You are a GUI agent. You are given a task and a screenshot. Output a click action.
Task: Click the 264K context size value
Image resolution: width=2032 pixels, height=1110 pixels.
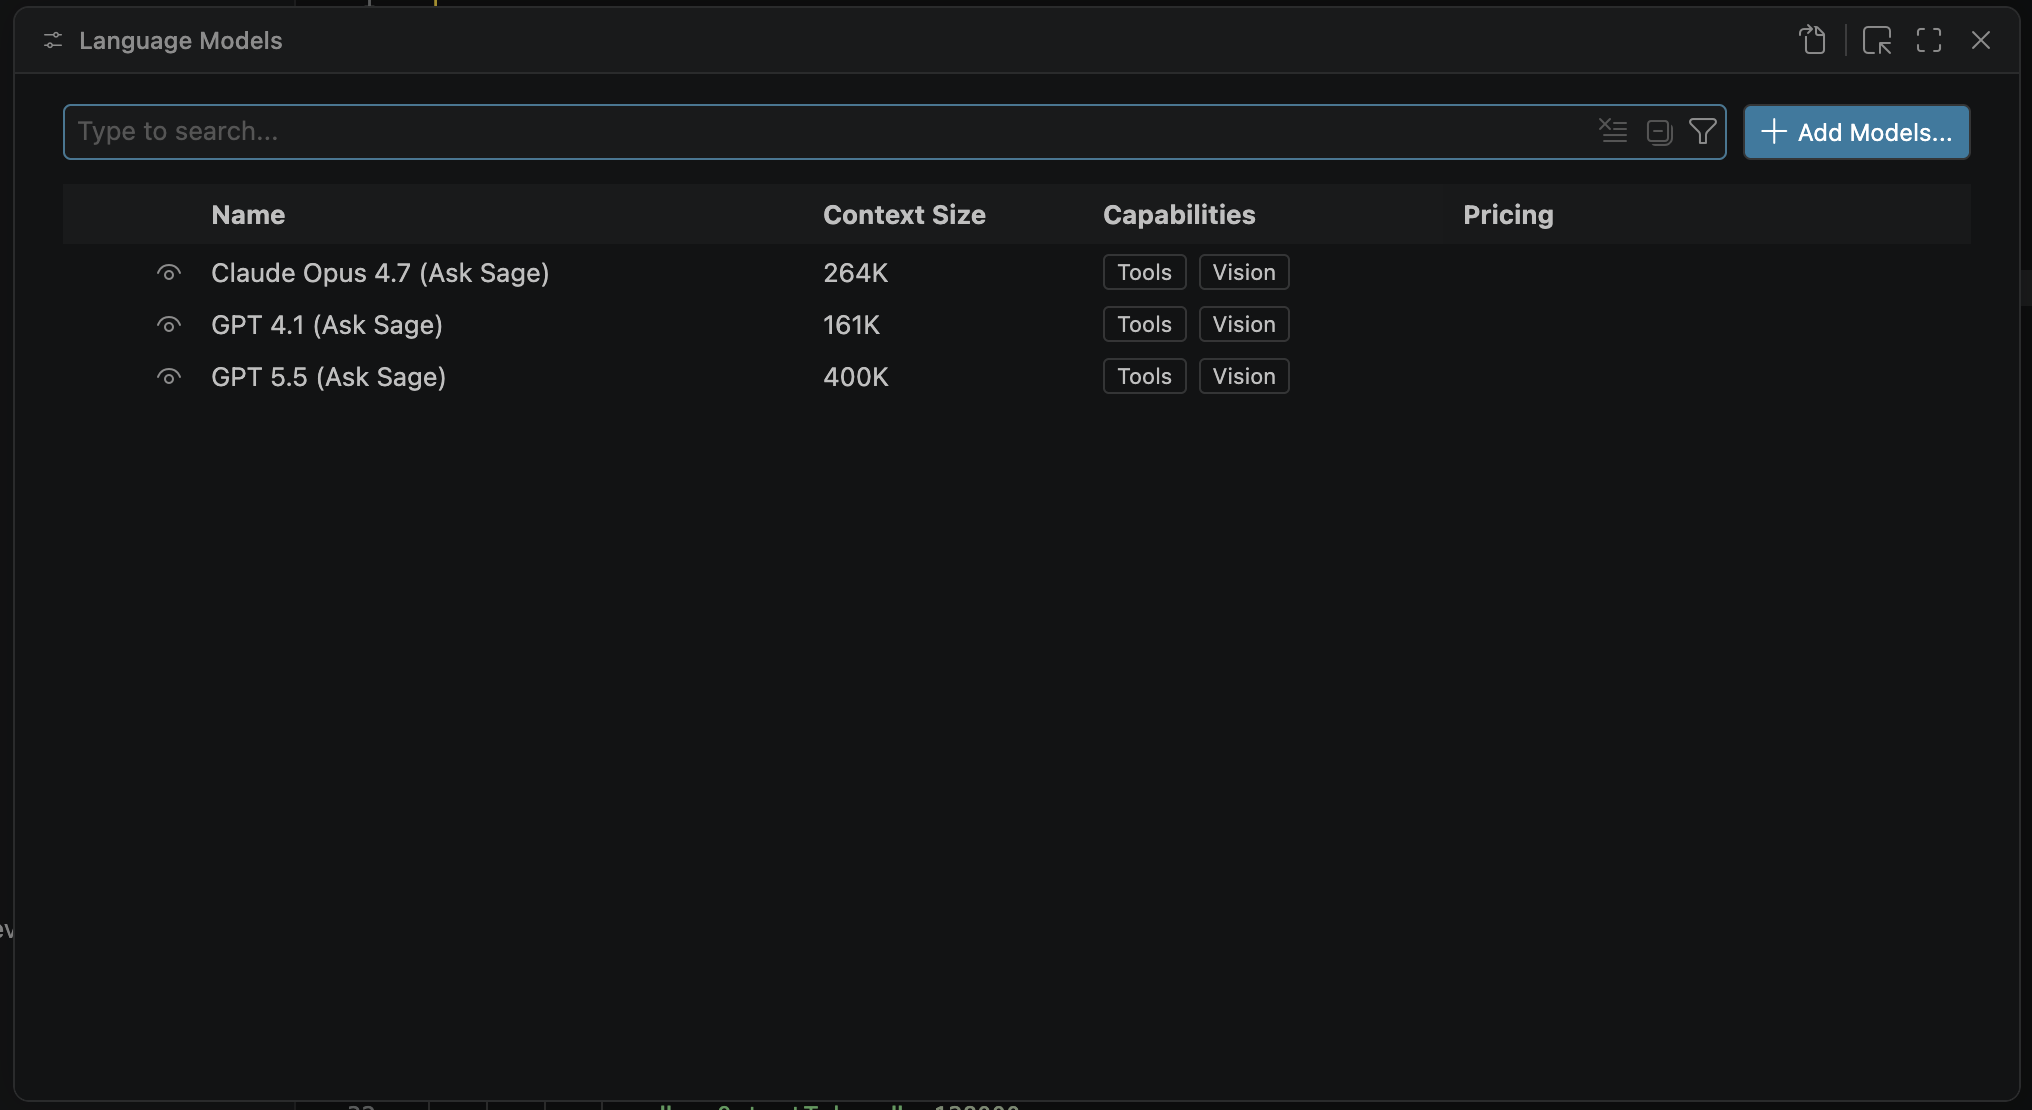coord(855,273)
